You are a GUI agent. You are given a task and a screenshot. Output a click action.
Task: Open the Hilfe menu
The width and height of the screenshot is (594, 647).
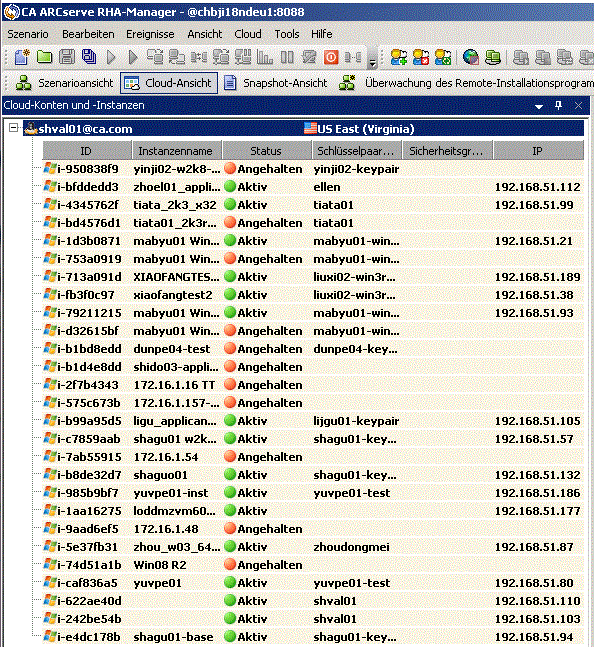click(x=322, y=34)
